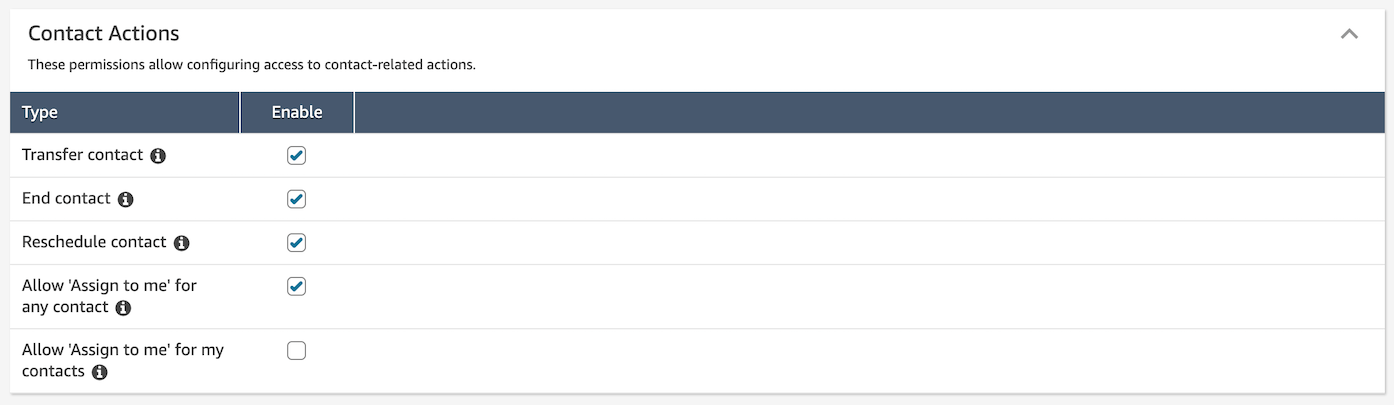Click info icon for 'Assign to me' my contacts
The width and height of the screenshot is (1394, 405).
(x=99, y=372)
